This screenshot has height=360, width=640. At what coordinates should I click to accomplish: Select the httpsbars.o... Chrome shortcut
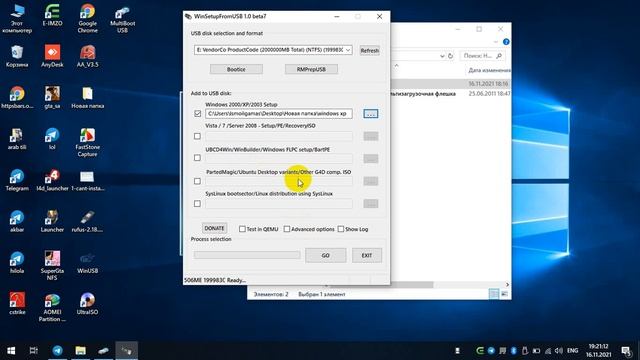pyautogui.click(x=17, y=98)
